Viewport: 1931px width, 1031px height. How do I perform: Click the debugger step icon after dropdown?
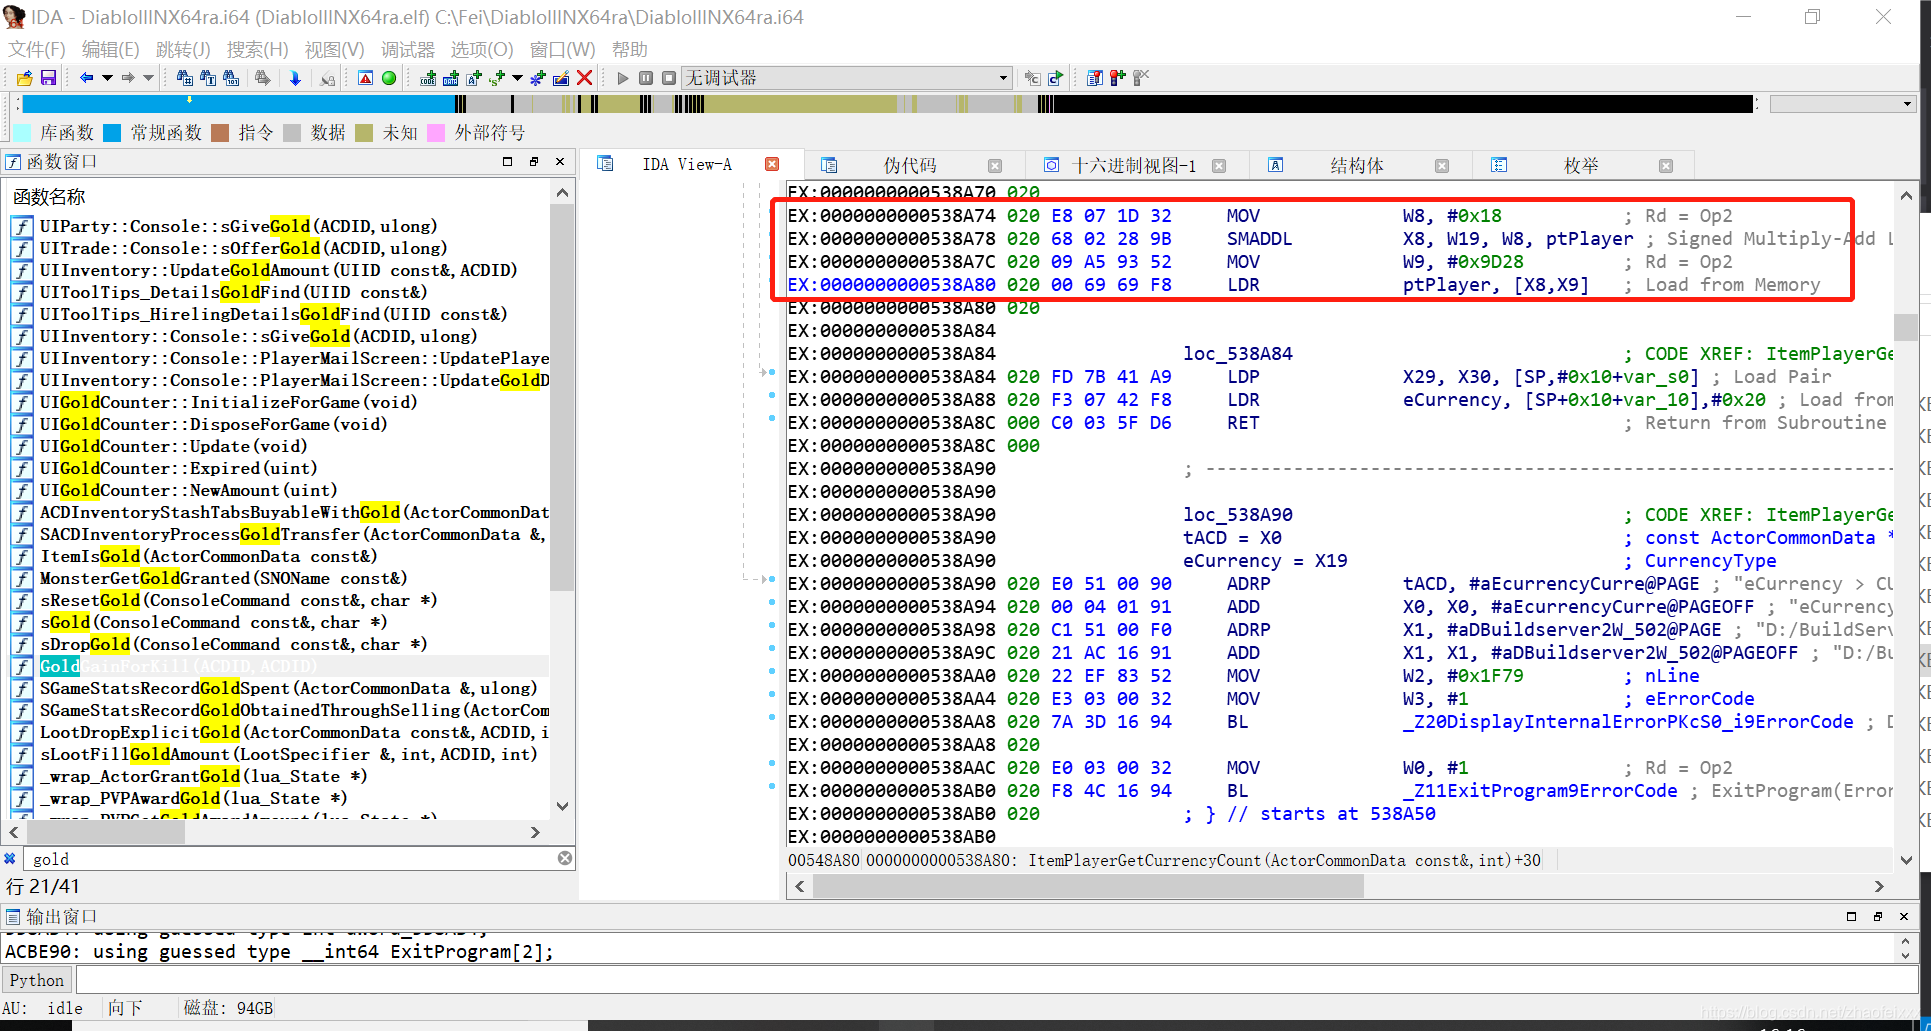pyautogui.click(x=1032, y=78)
